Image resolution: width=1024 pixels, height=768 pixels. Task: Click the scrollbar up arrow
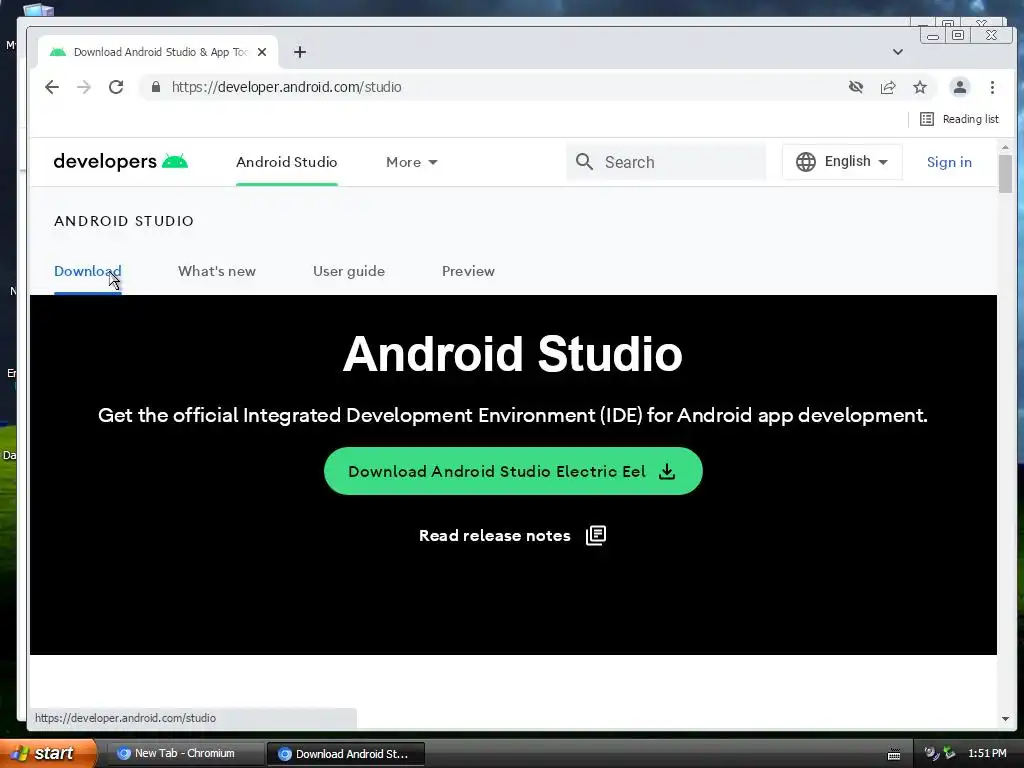(x=1005, y=148)
